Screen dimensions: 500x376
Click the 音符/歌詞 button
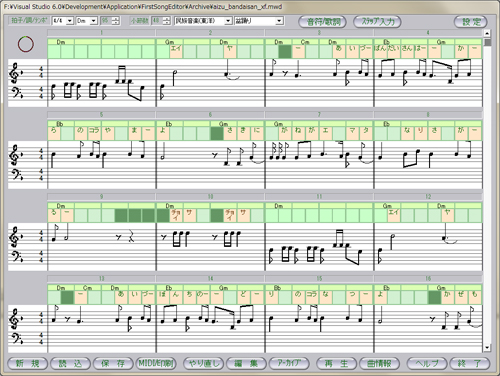click(x=322, y=22)
